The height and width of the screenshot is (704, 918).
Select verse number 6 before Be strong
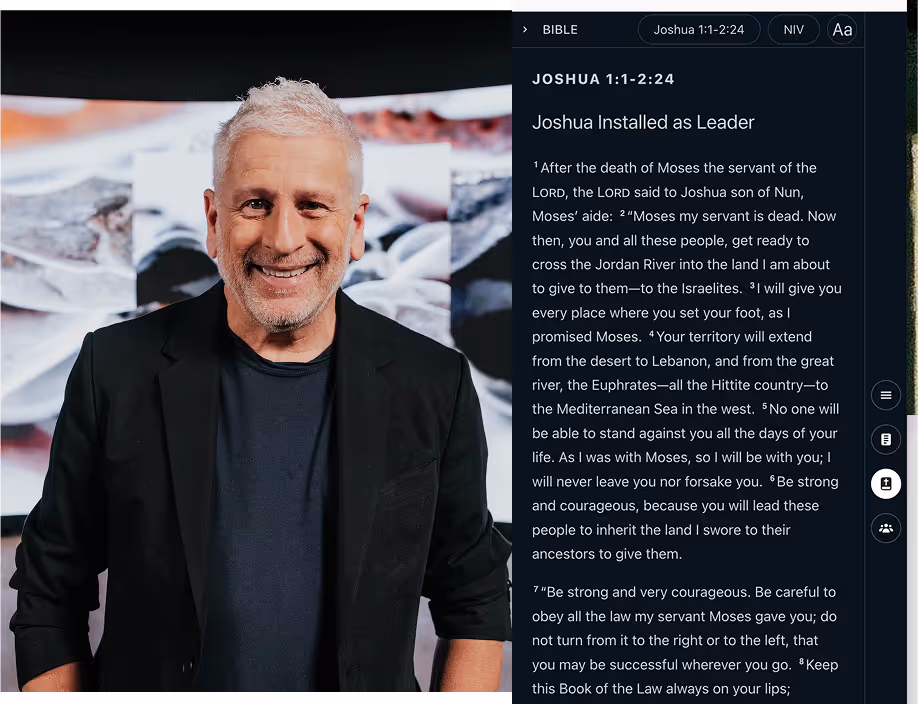click(772, 479)
